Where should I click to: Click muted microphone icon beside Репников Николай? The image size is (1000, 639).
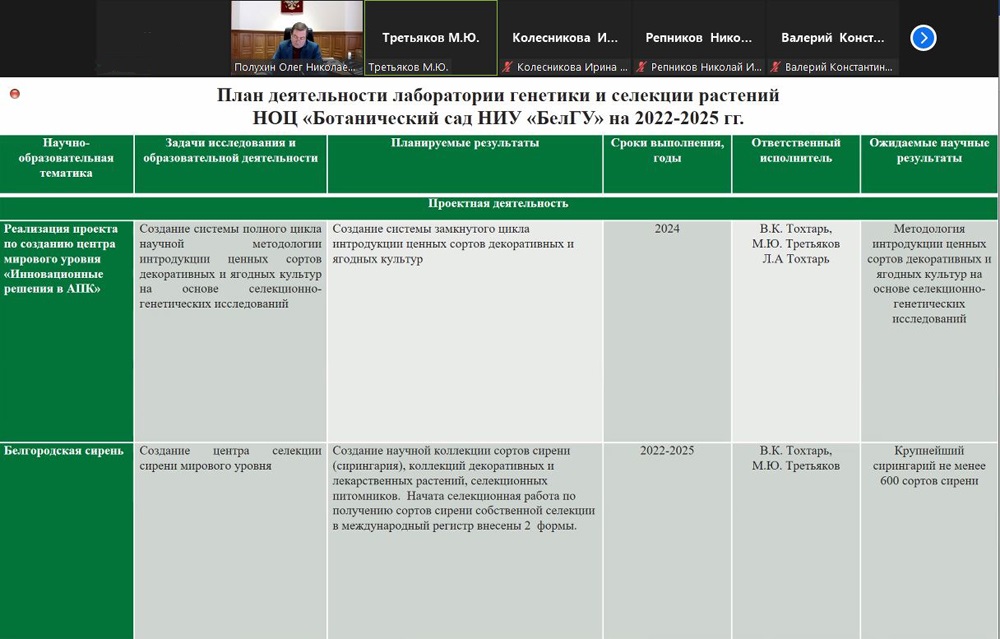tap(642, 68)
